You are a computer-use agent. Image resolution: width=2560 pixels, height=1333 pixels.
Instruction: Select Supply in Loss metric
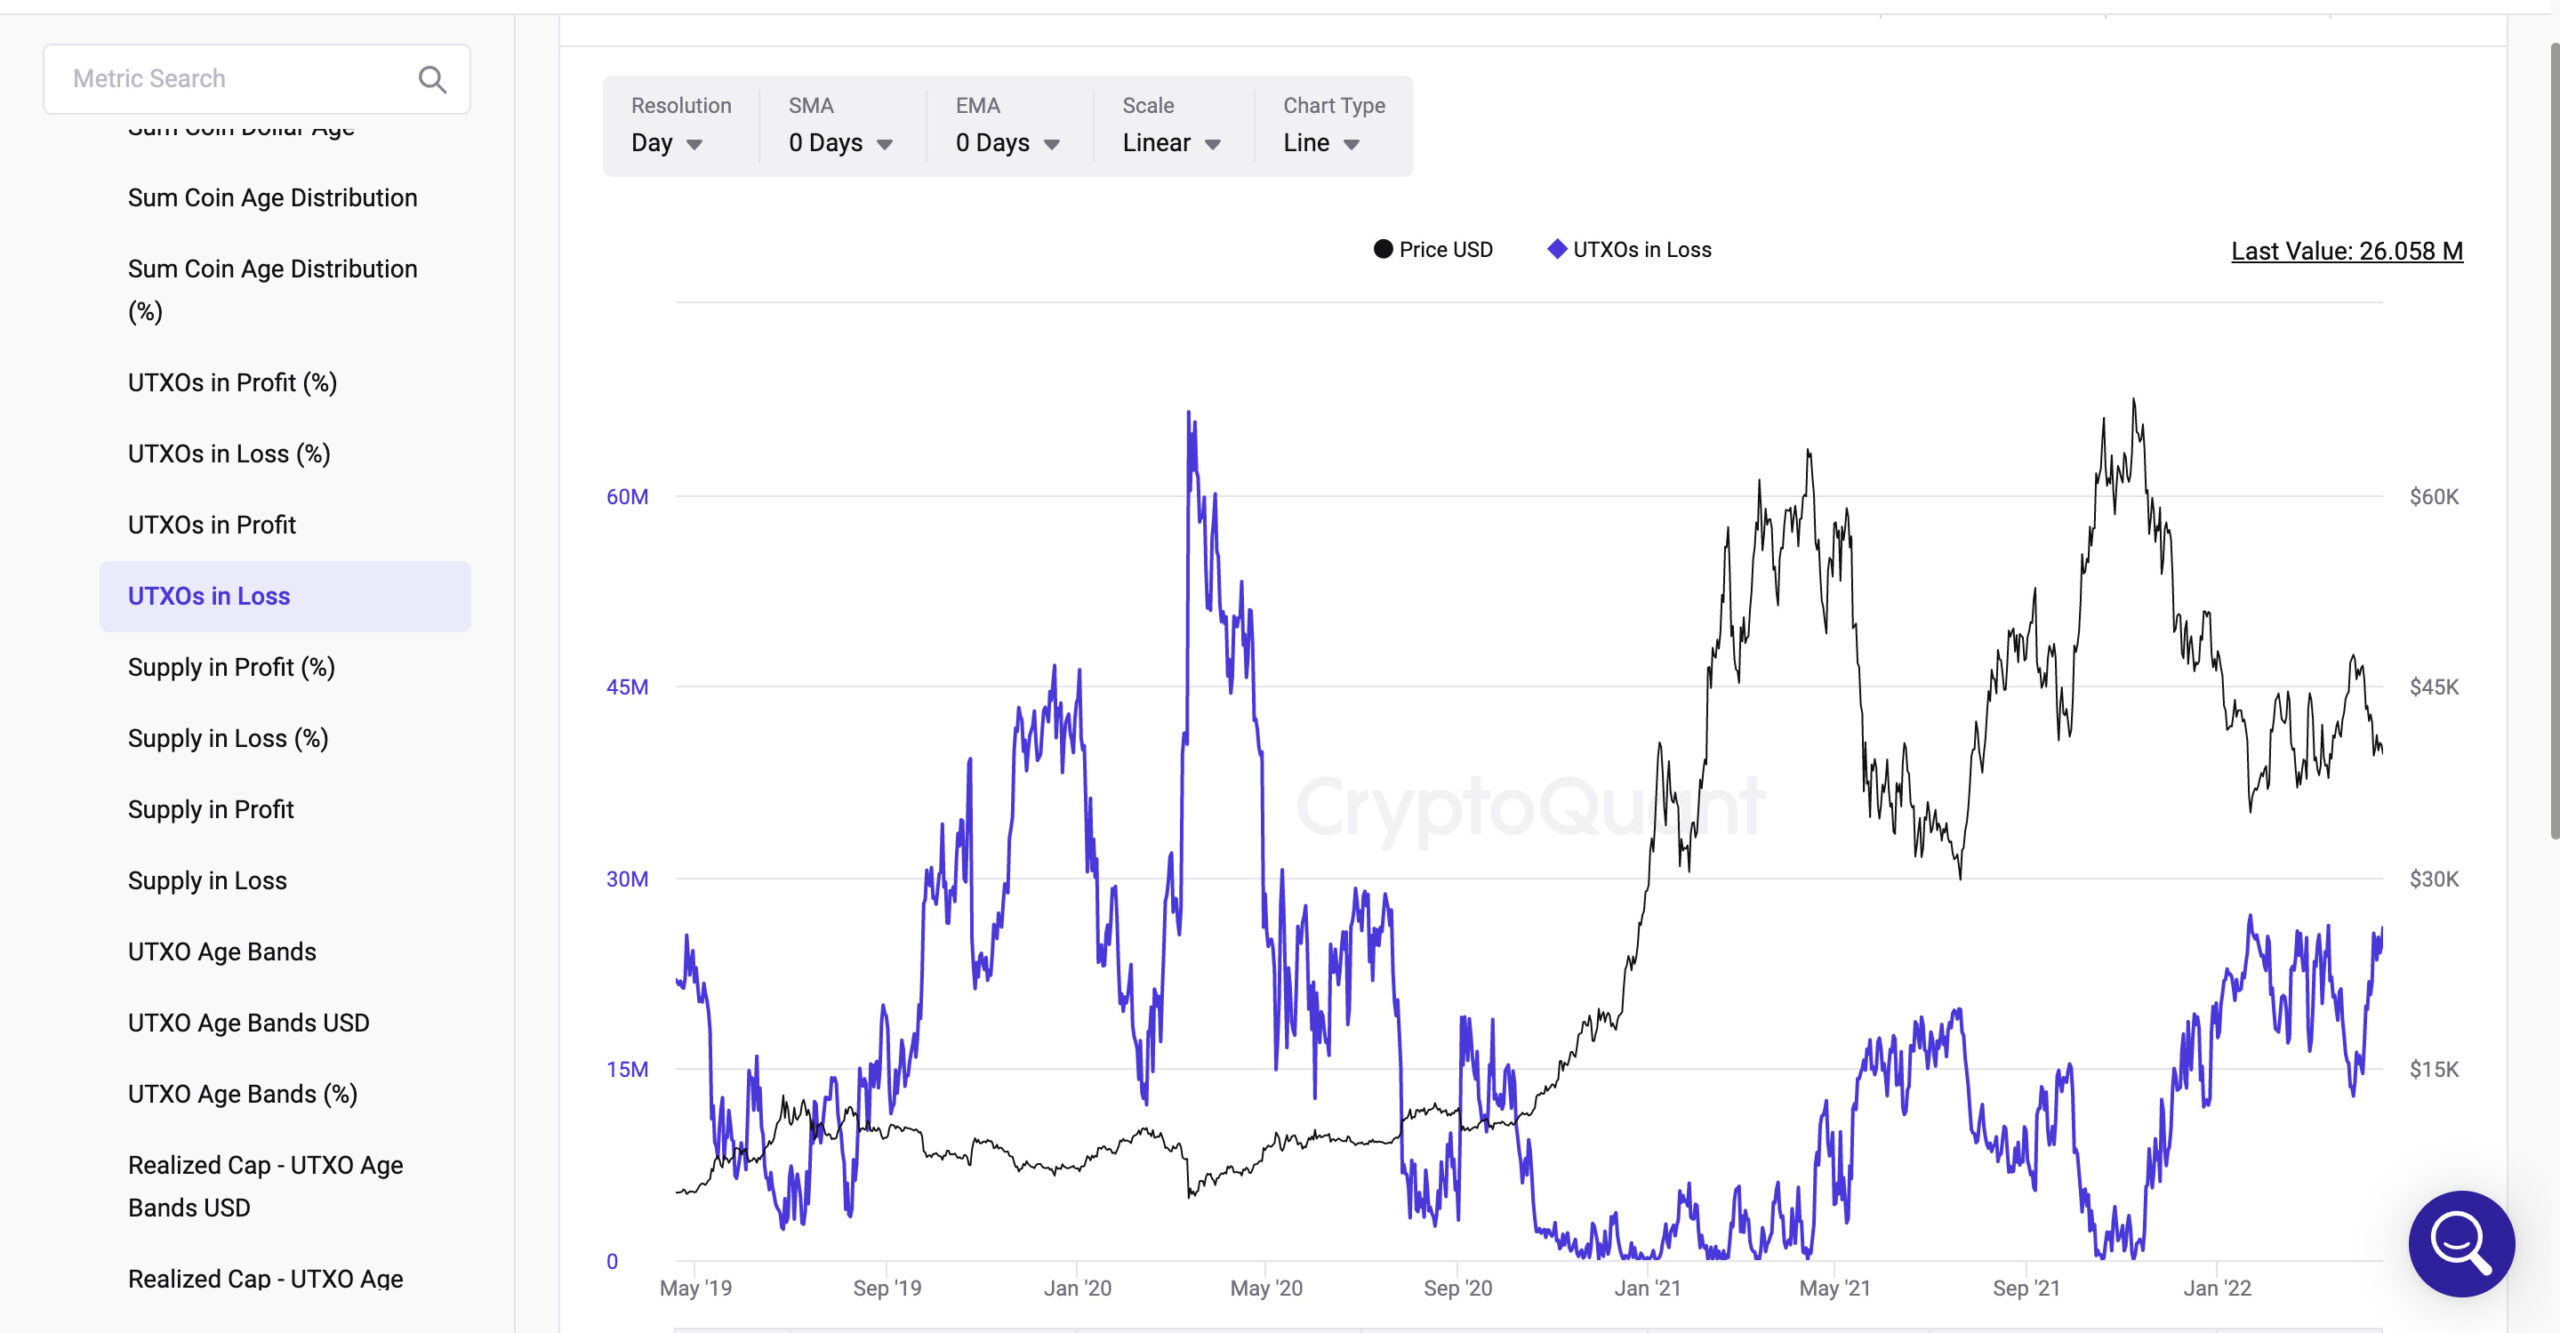tap(207, 880)
